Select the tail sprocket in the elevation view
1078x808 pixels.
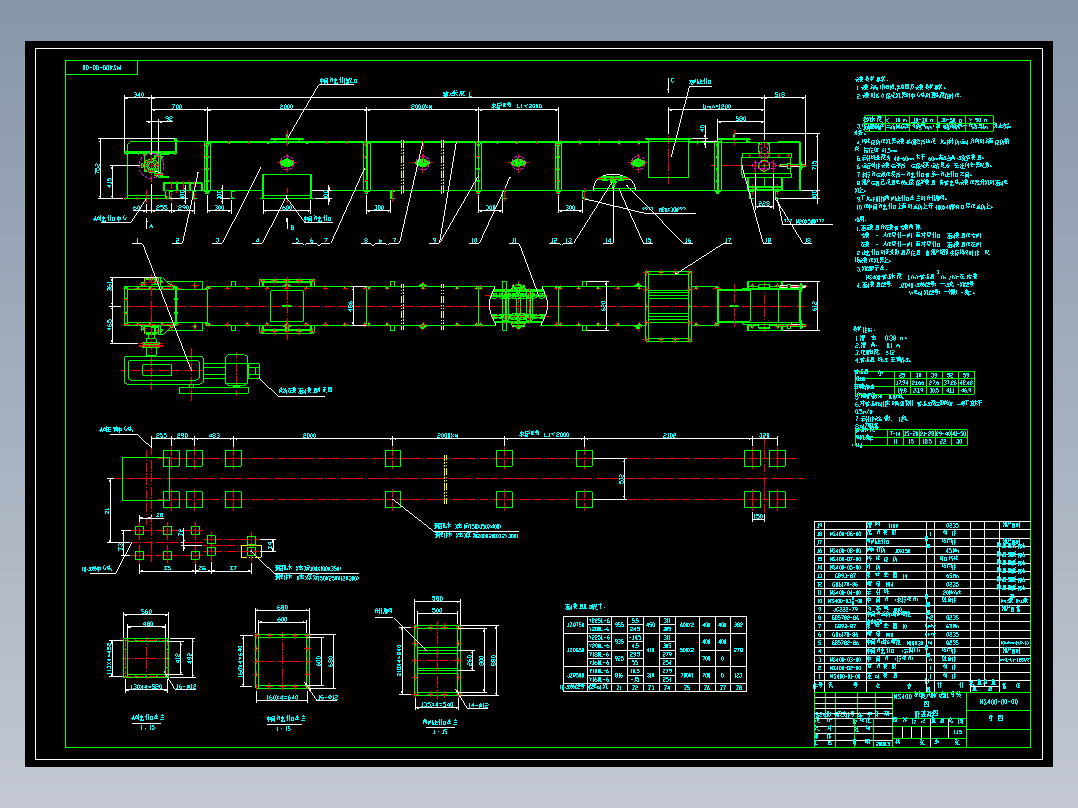point(764,165)
